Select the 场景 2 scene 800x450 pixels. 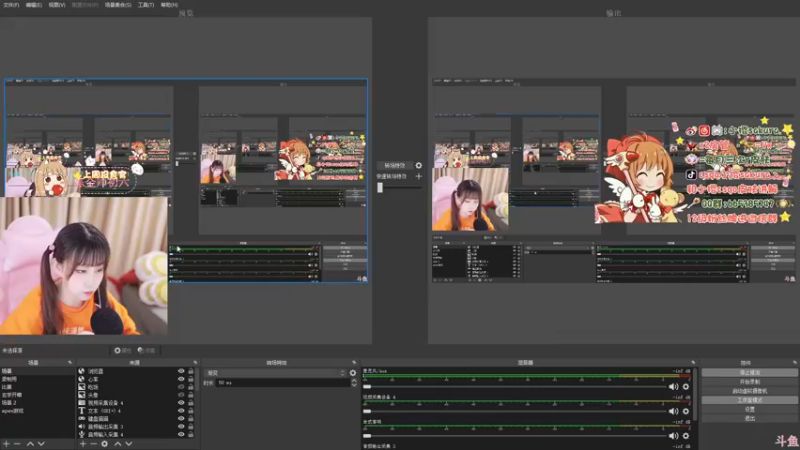click(38, 403)
